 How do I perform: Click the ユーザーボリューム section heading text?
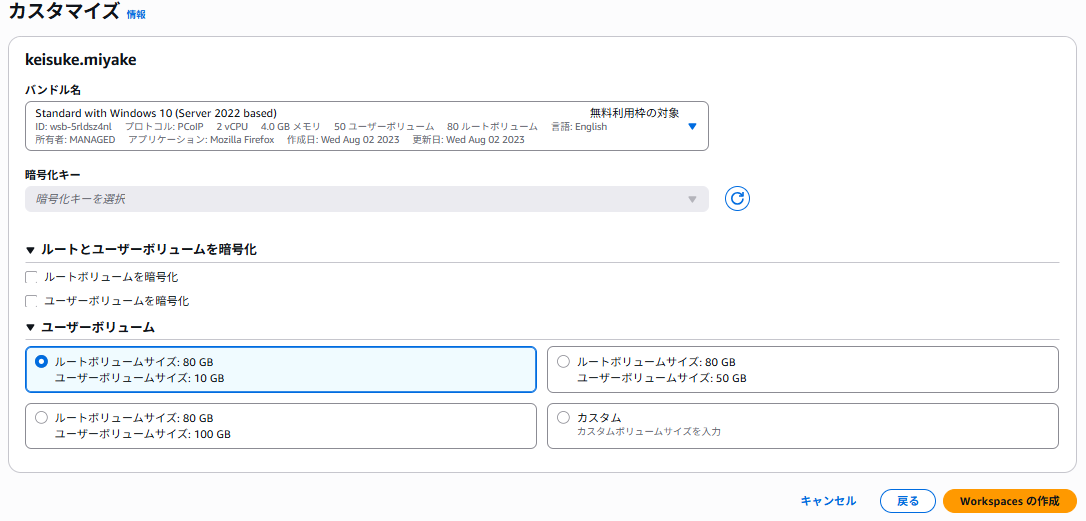pyautogui.click(x=98, y=327)
